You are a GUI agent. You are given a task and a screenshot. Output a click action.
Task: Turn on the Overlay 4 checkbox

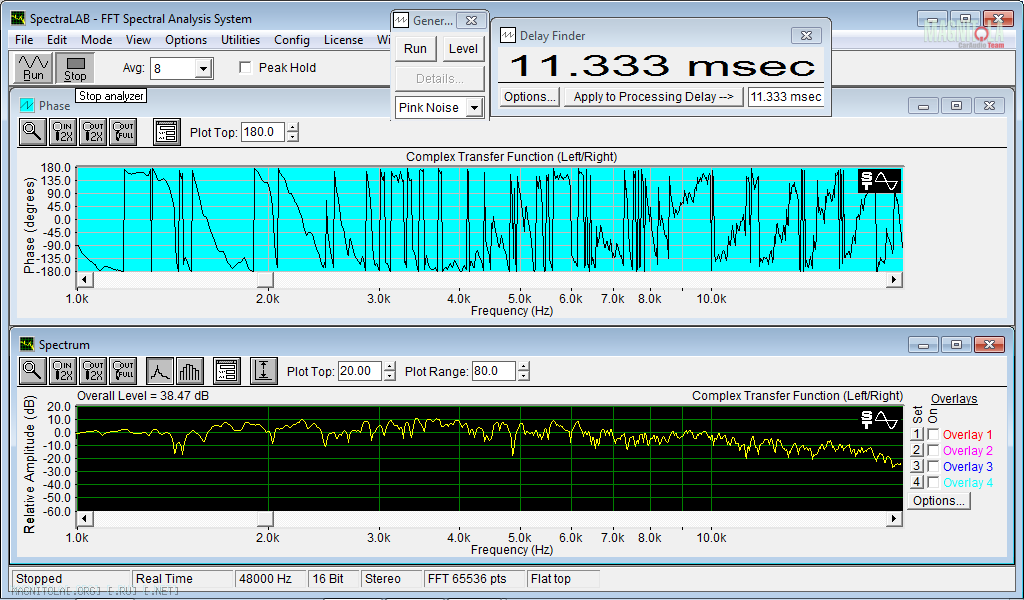[933, 482]
